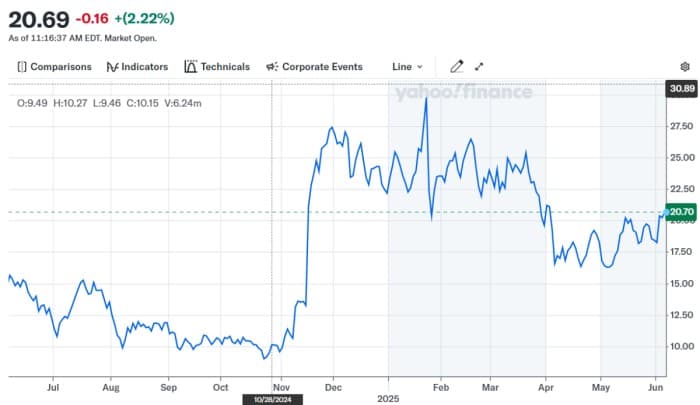
Task: Click the 20.69 headline stock price
Action: [35, 17]
